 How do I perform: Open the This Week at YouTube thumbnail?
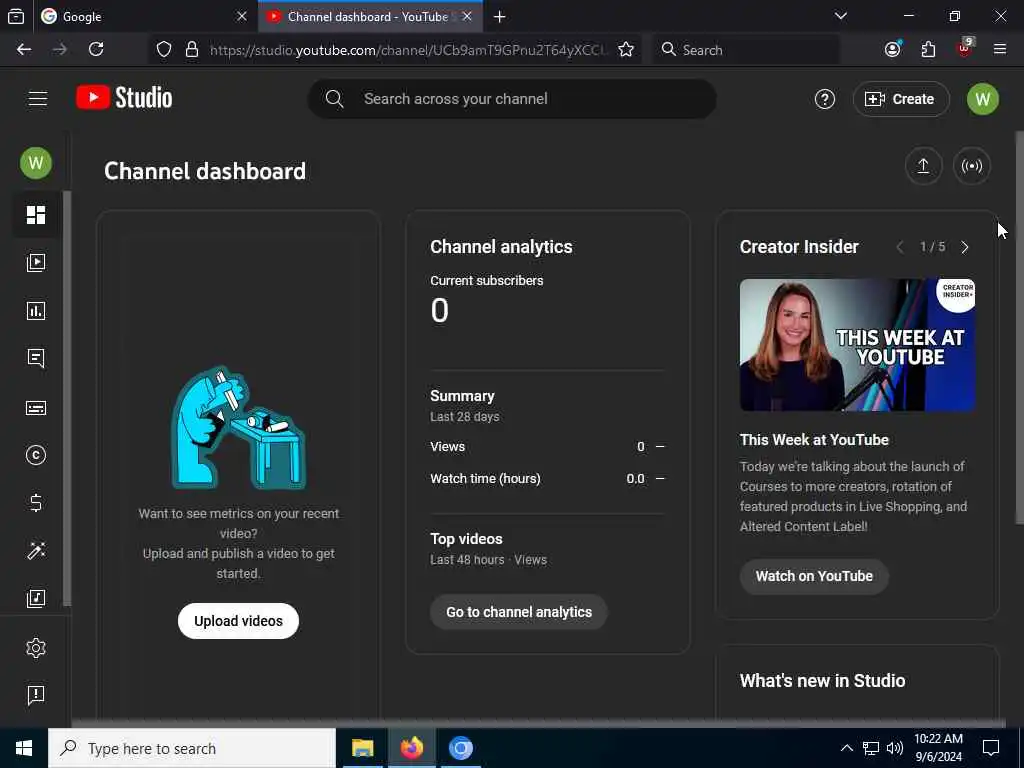[x=857, y=345]
